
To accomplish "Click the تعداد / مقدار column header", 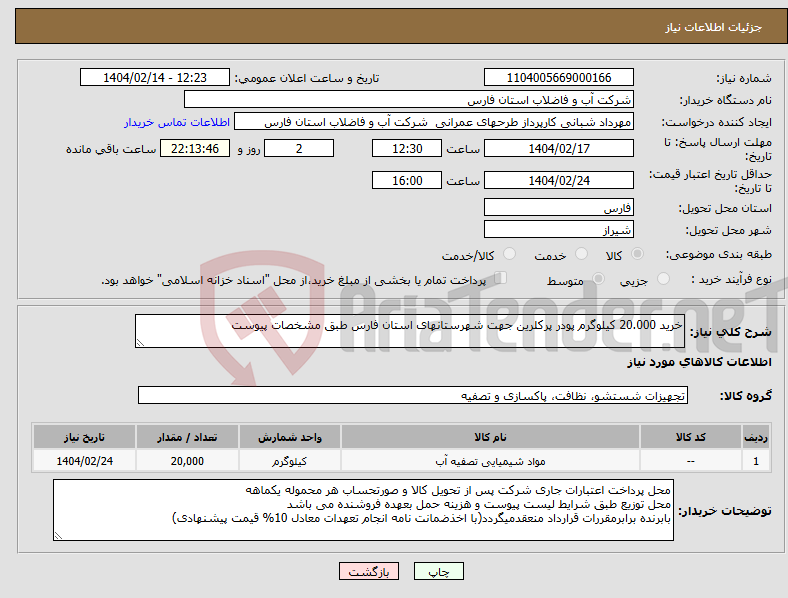I will [187, 437].
